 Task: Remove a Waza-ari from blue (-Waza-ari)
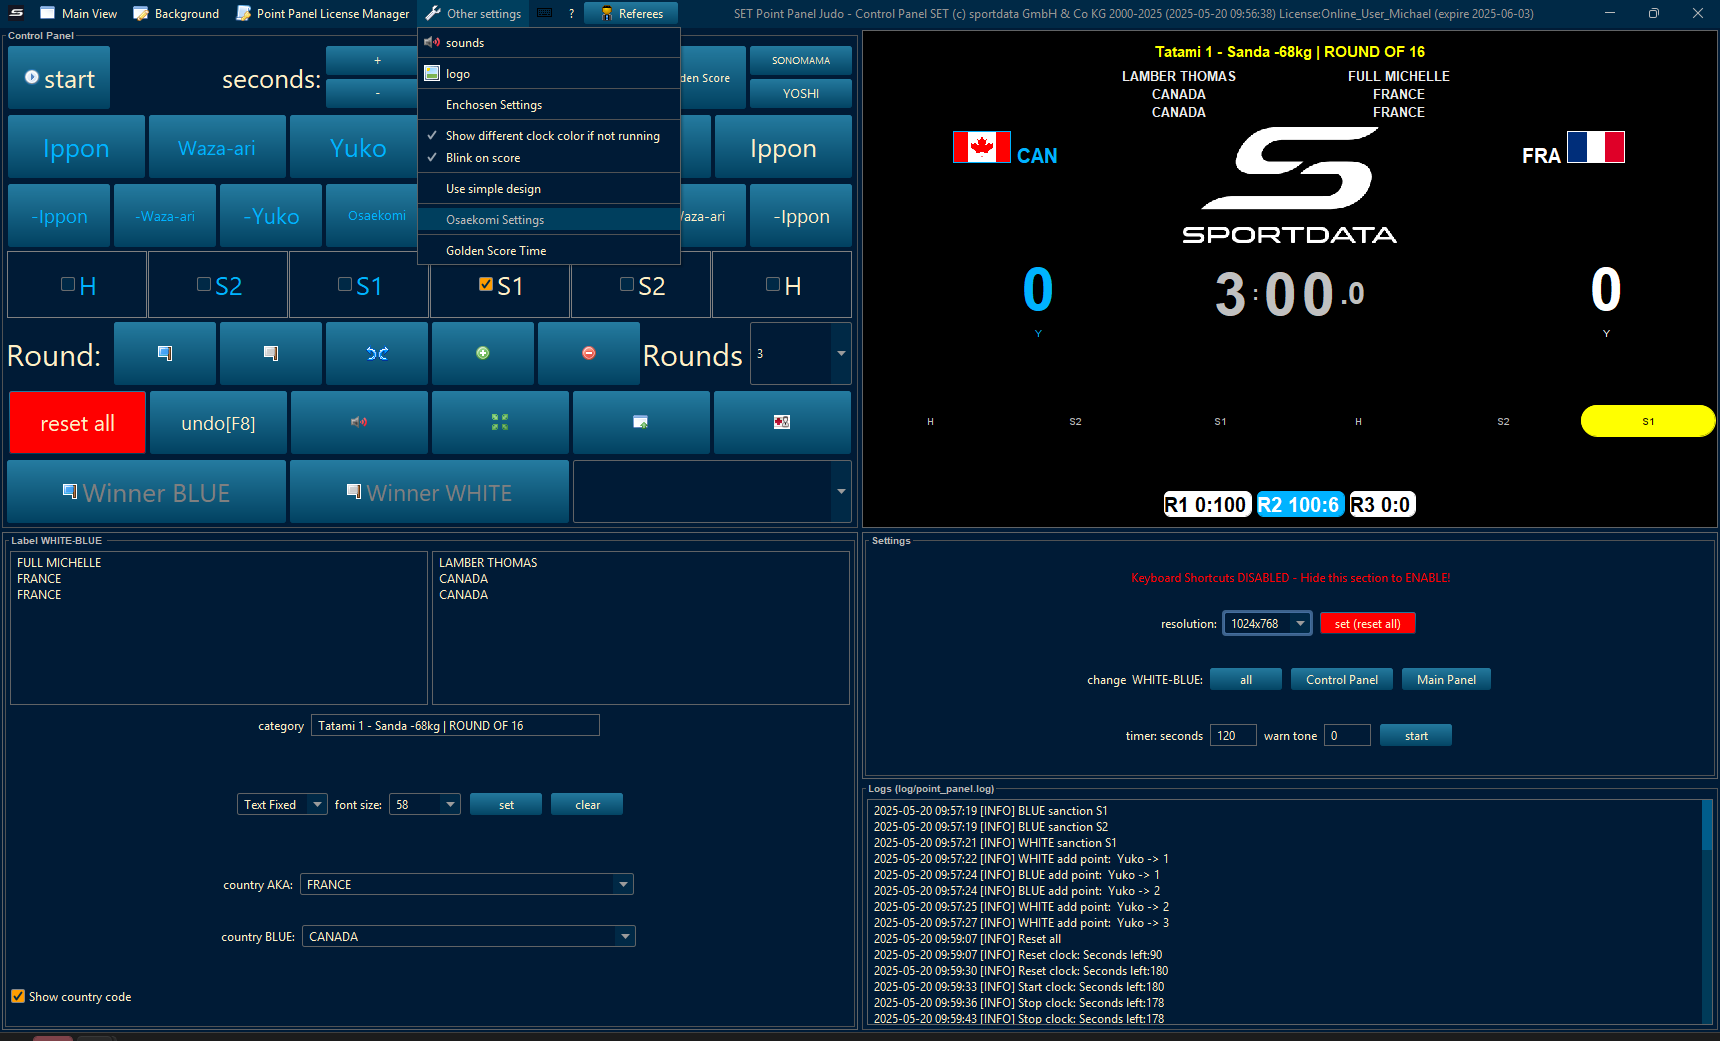tap(165, 216)
